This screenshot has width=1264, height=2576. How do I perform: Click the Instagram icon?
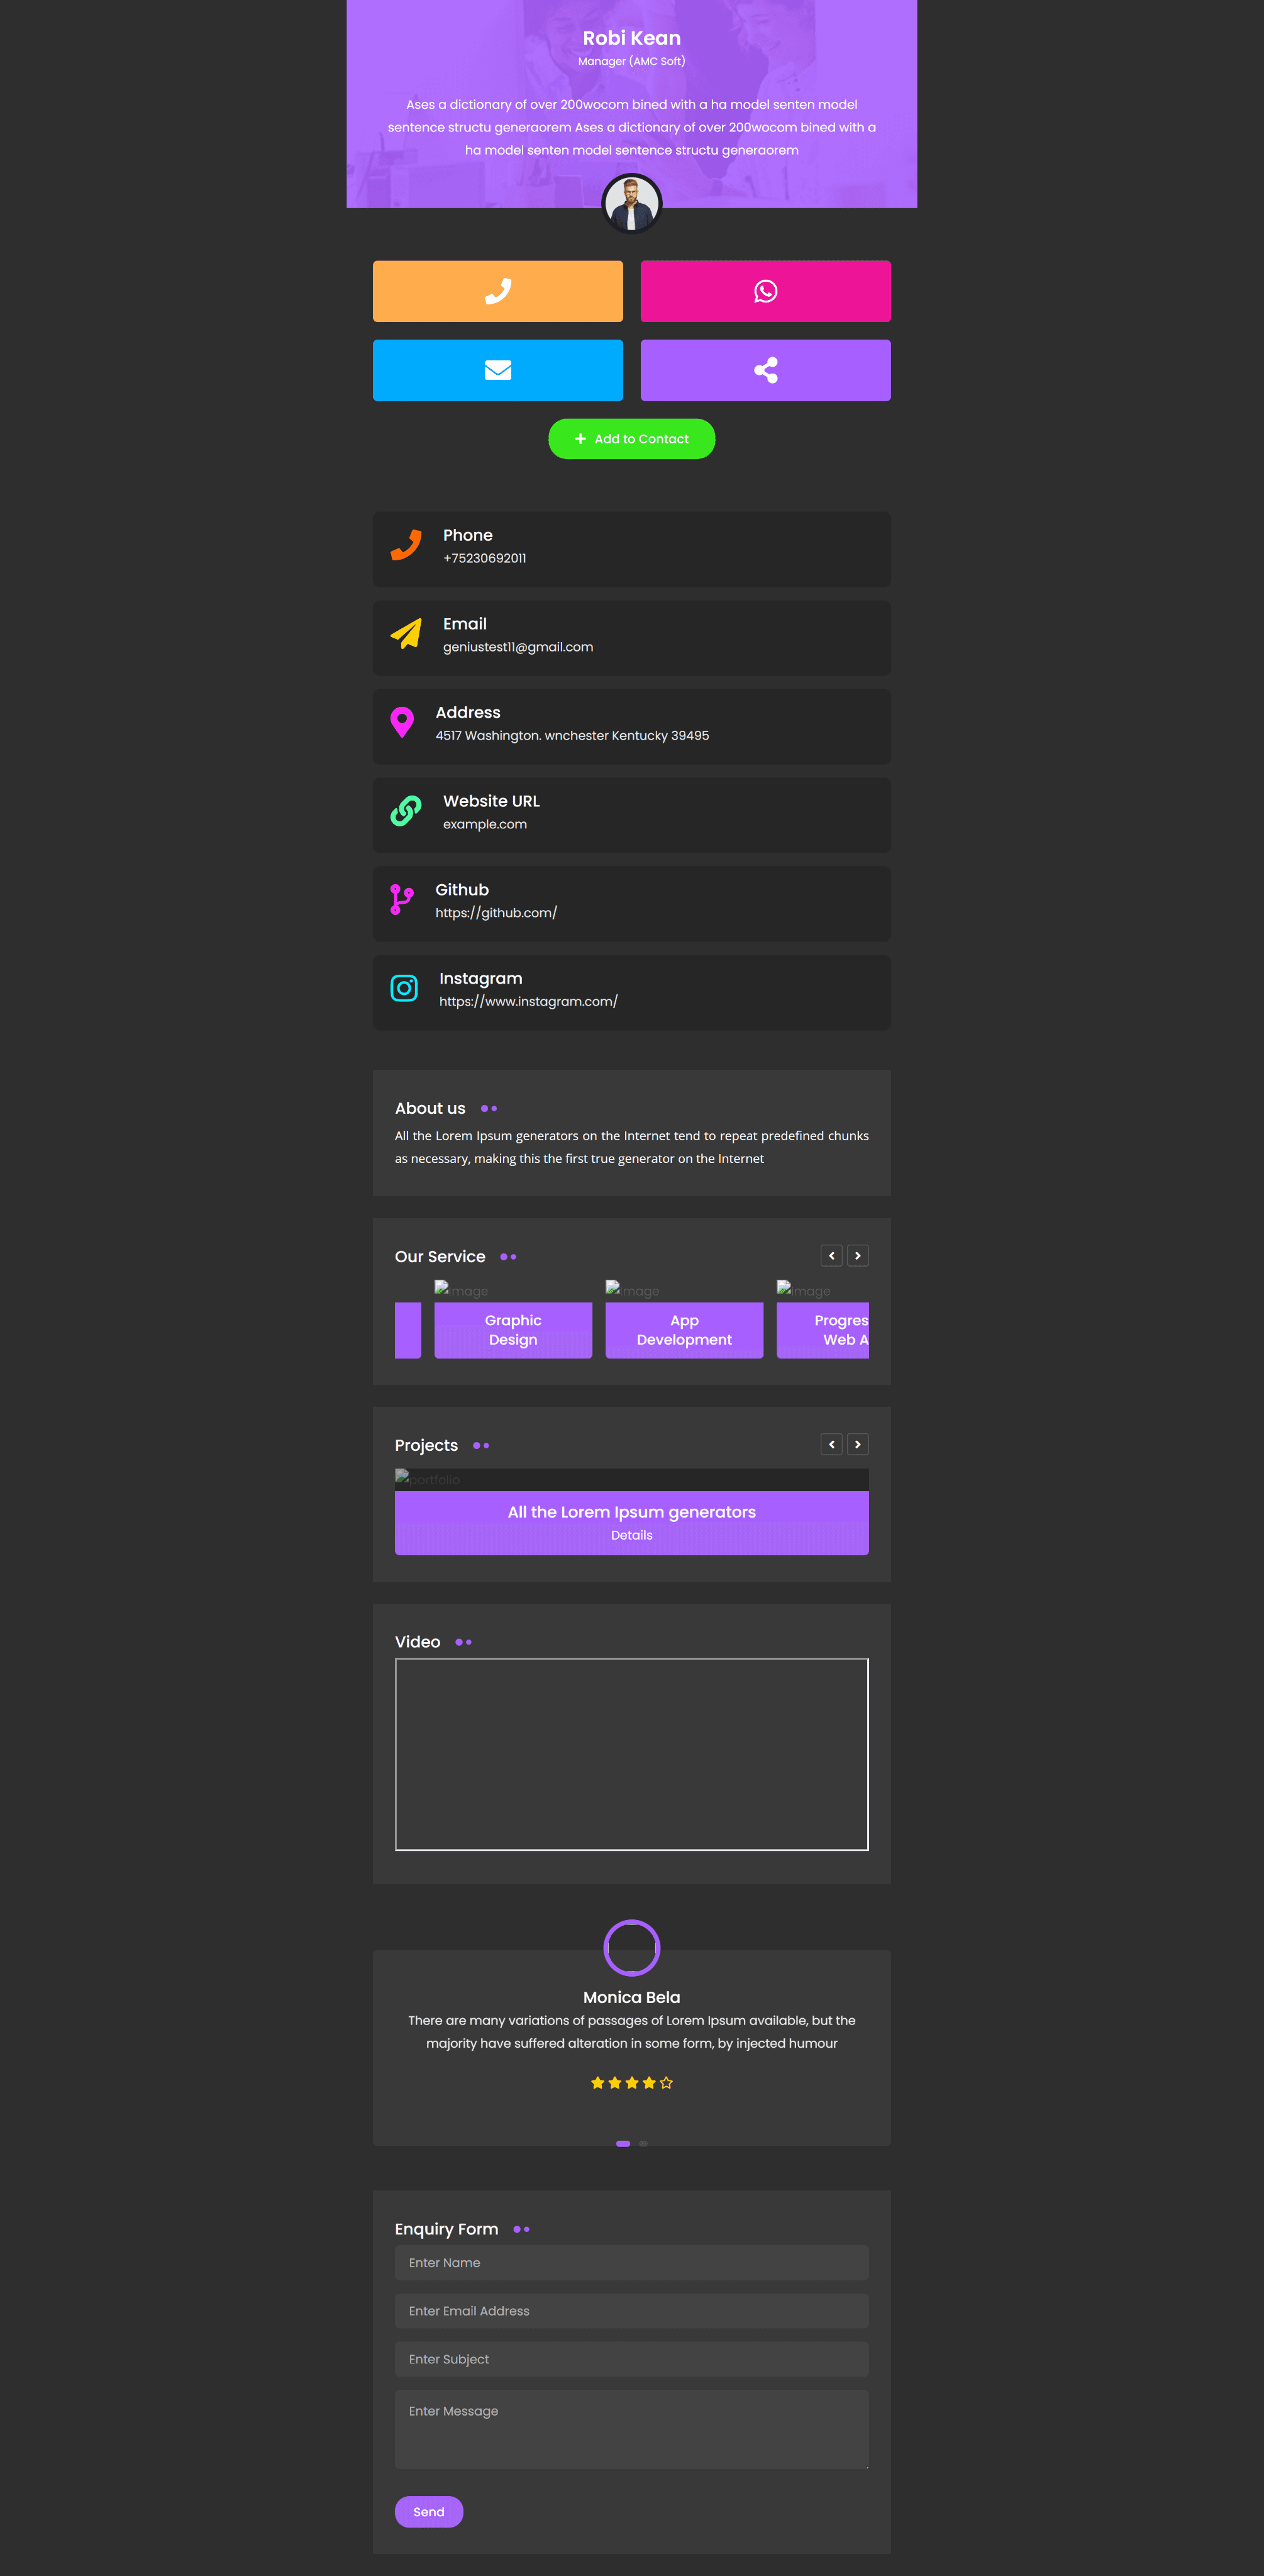click(404, 988)
